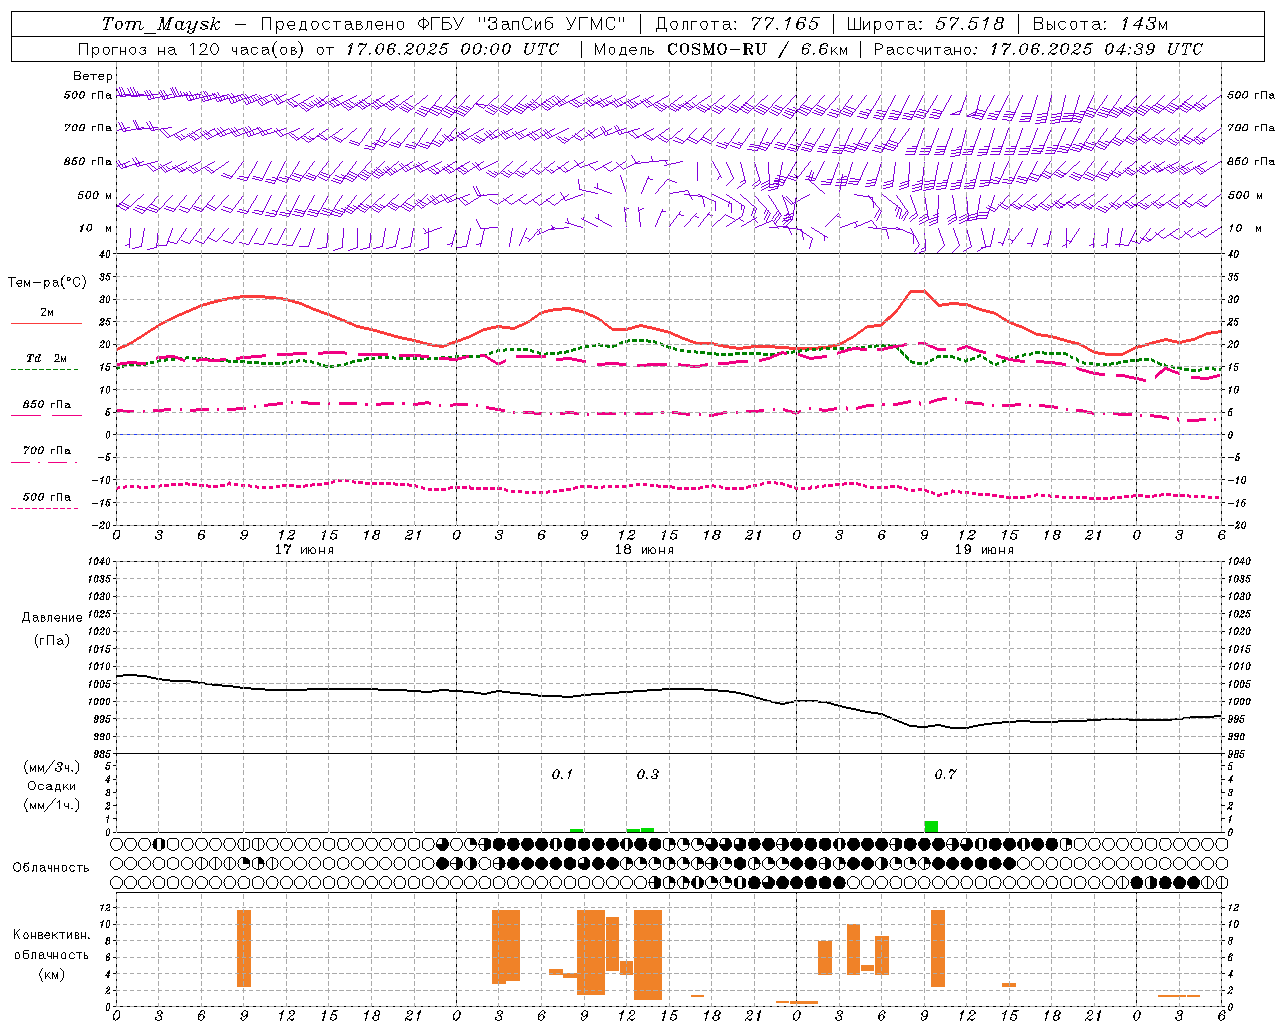Select the "Тем-ра(°C)" temperature label
This screenshot has height=1024, width=1280.
coord(47,283)
